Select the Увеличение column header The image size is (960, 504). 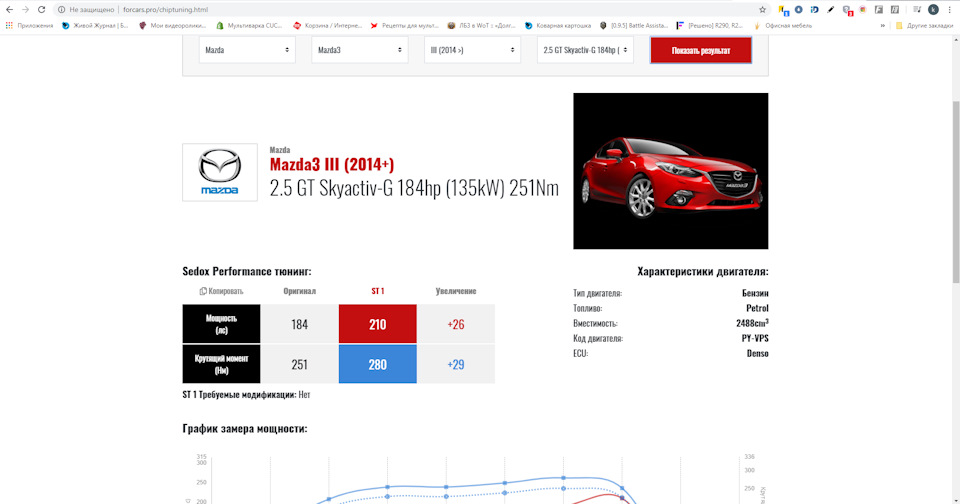pyautogui.click(x=456, y=291)
